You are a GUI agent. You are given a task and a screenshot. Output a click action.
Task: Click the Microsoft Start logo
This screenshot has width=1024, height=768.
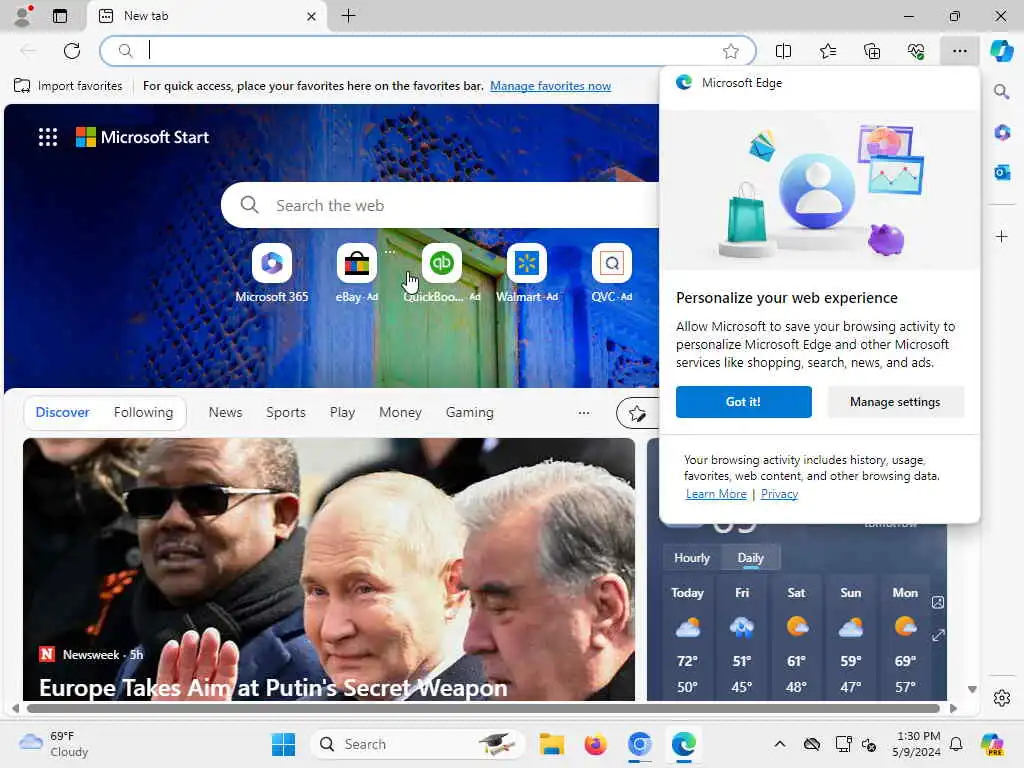click(142, 137)
